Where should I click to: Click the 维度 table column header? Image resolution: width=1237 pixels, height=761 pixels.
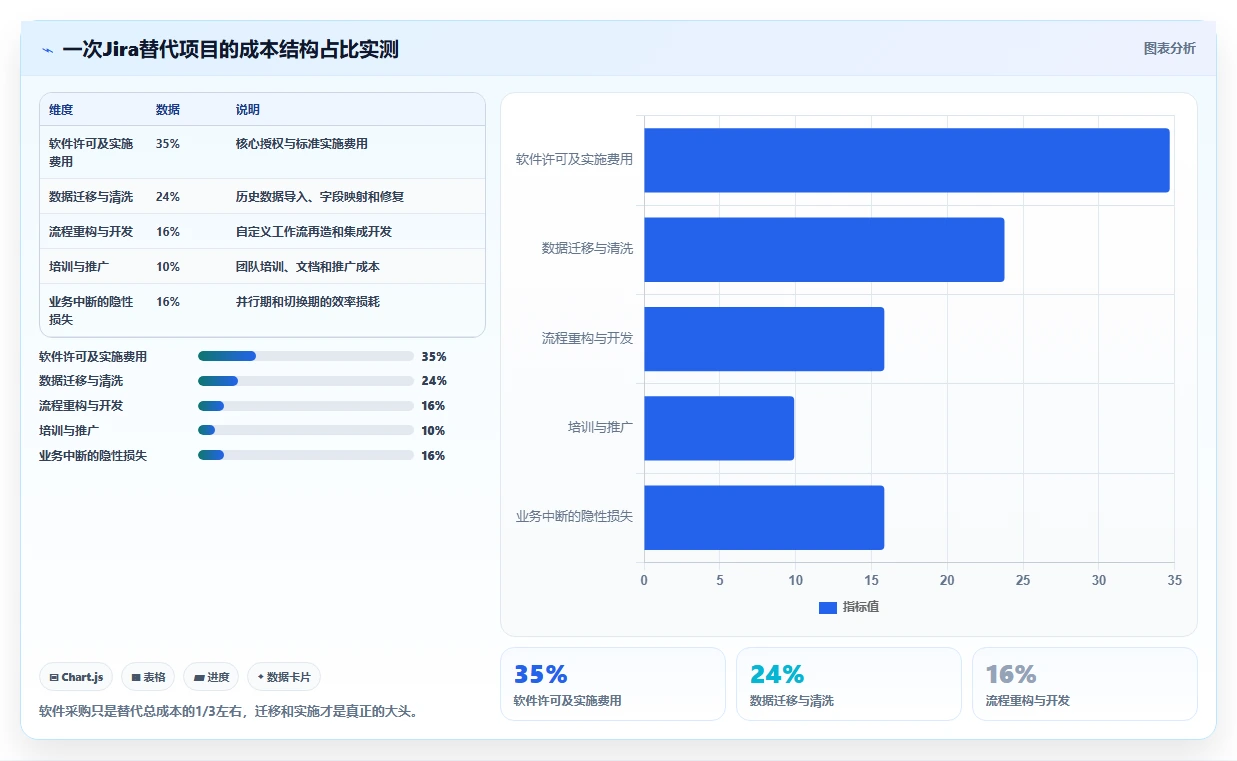(x=61, y=110)
